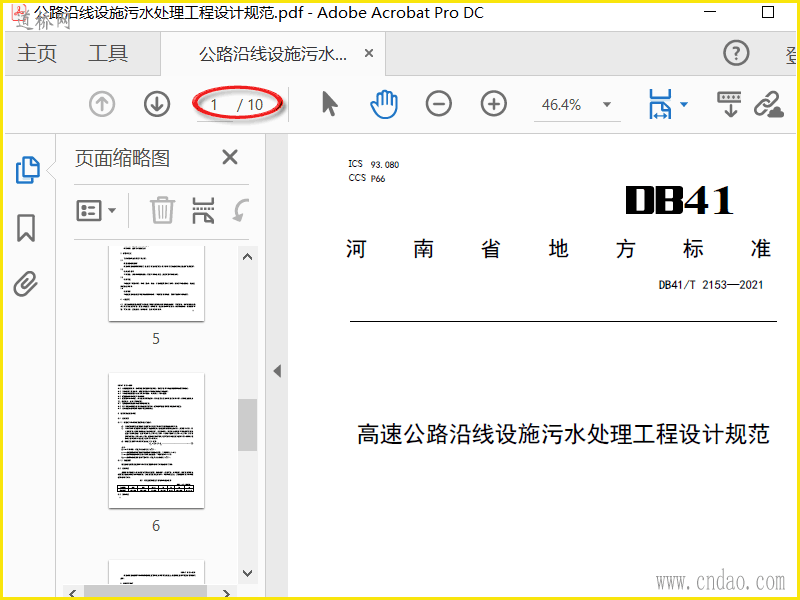Click the thumbnail panel scroll-right arrow
Image resolution: width=800 pixels, height=600 pixels.
tap(227, 593)
